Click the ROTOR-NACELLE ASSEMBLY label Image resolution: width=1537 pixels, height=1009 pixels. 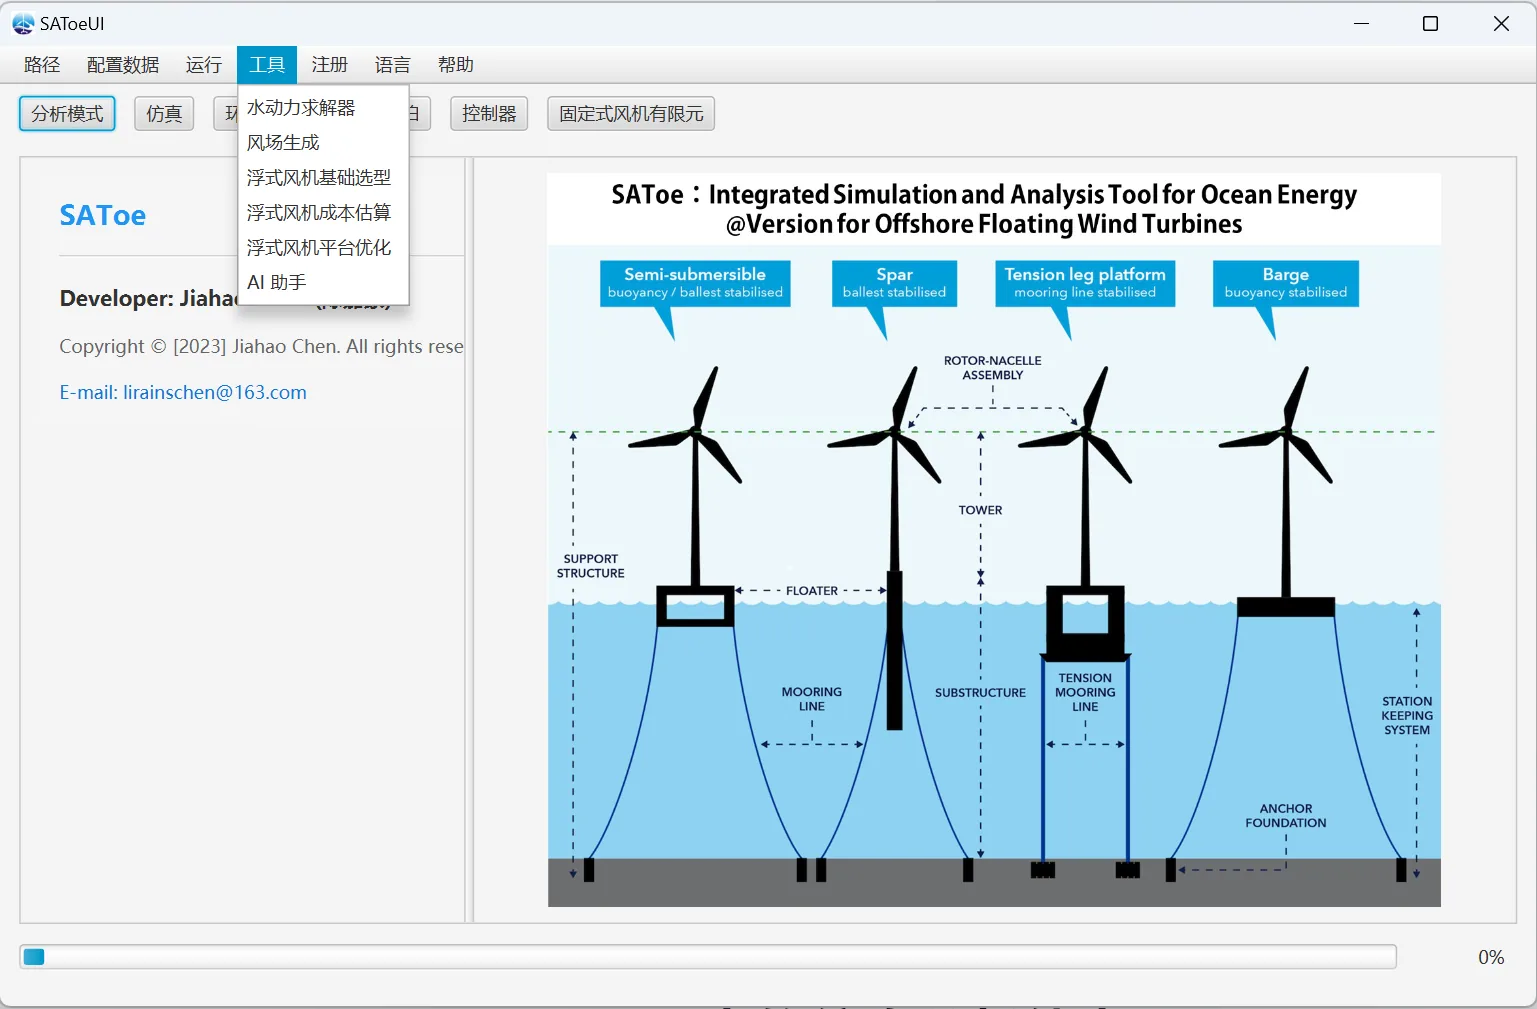click(x=993, y=368)
